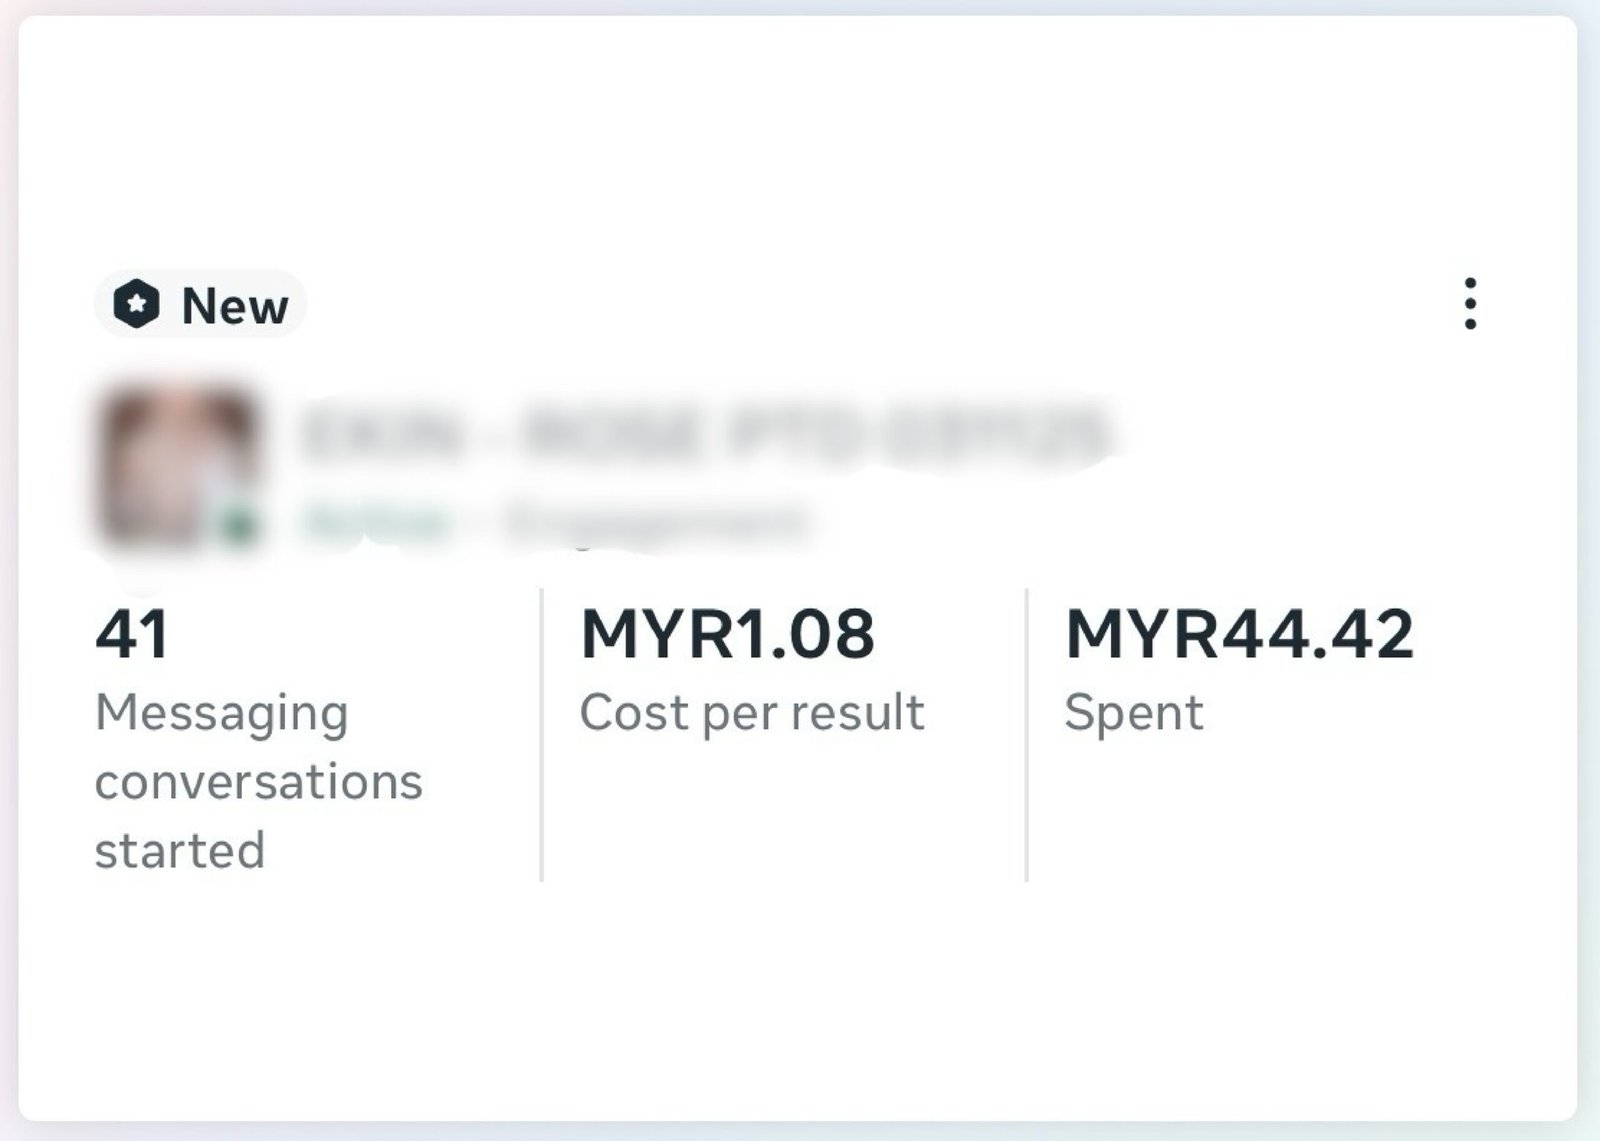This screenshot has height=1141, width=1600.
Task: Click the green active status dot
Action: pyautogui.click(x=239, y=524)
